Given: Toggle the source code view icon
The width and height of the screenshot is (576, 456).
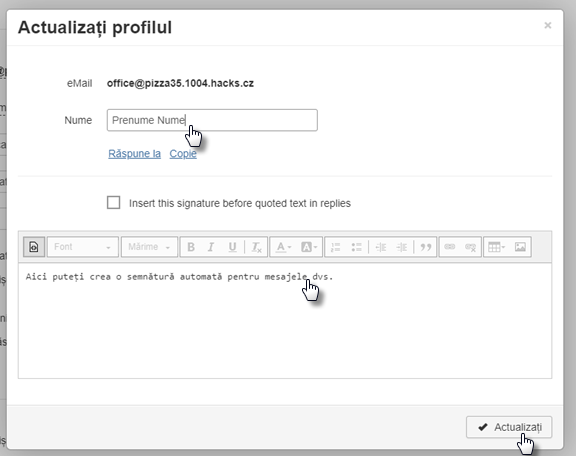Looking at the screenshot, I should [x=34, y=247].
